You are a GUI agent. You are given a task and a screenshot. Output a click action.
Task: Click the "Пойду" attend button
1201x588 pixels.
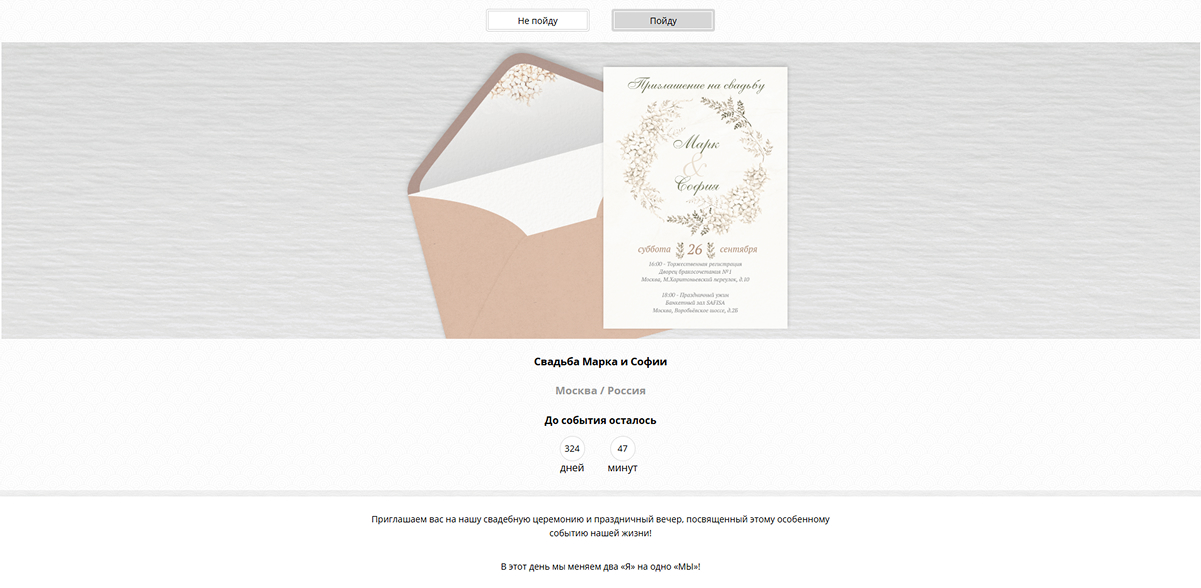tap(663, 20)
